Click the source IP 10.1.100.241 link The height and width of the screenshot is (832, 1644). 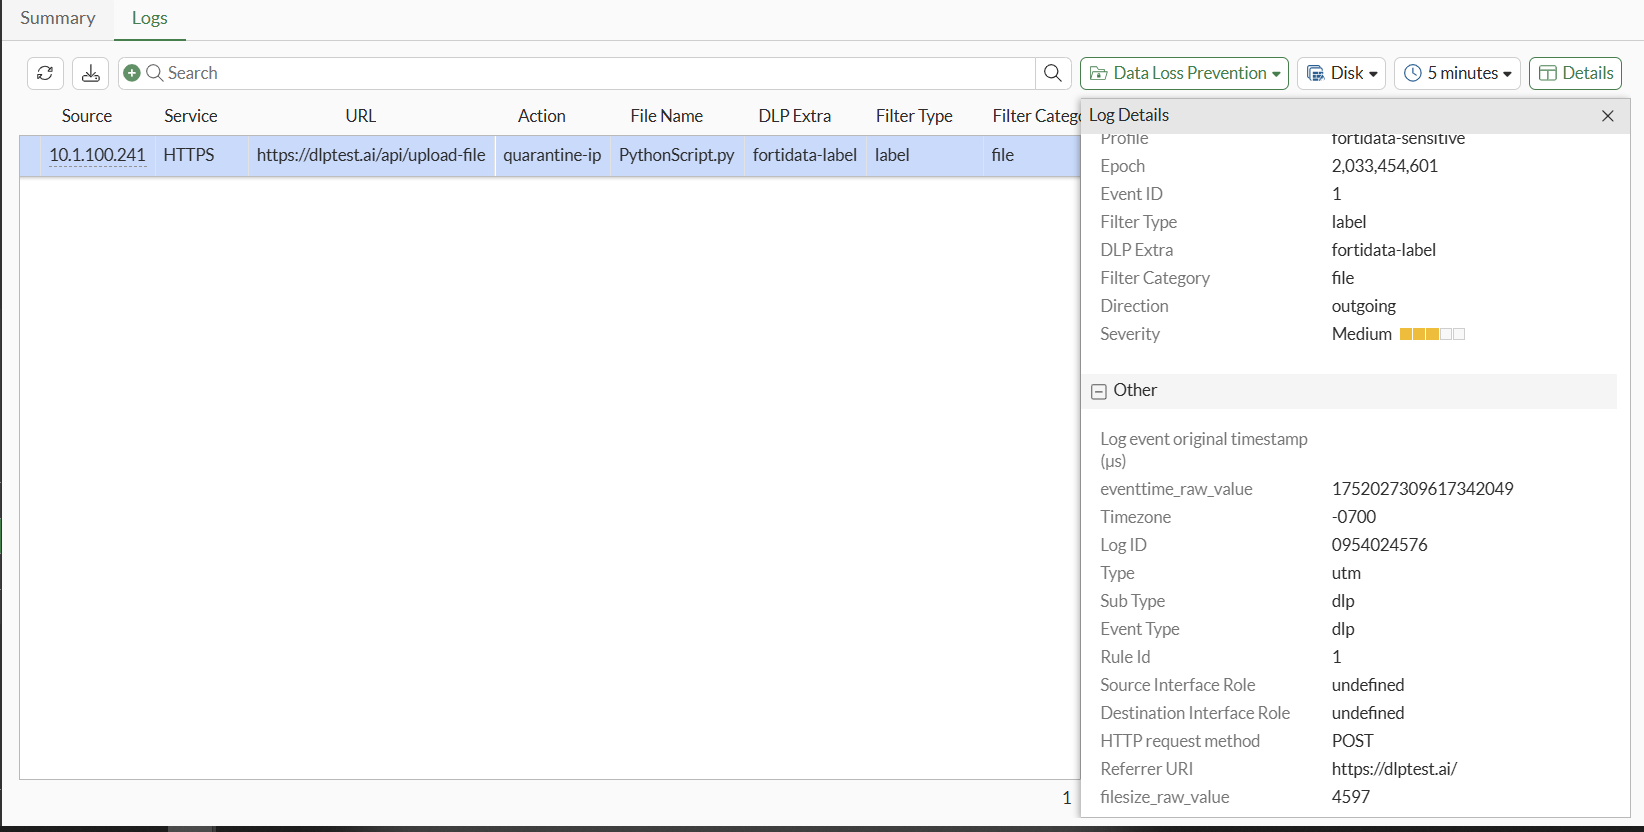pyautogui.click(x=98, y=155)
